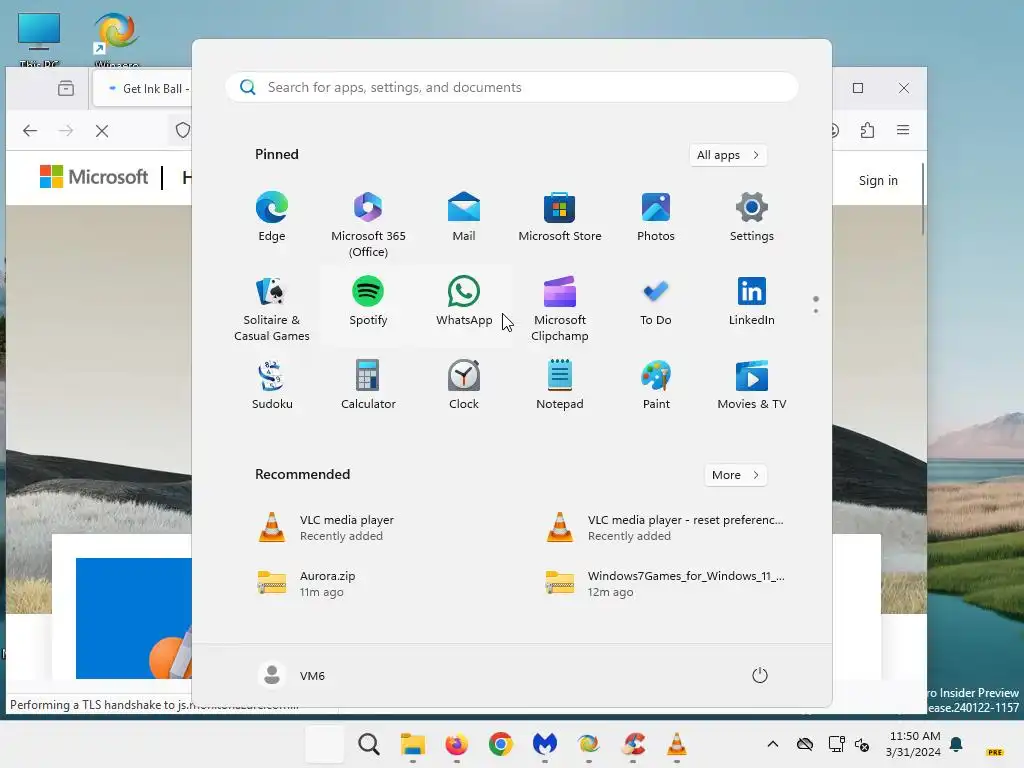Go to next pinned apps page dot
This screenshot has height=768, width=1024.
[x=816, y=311]
